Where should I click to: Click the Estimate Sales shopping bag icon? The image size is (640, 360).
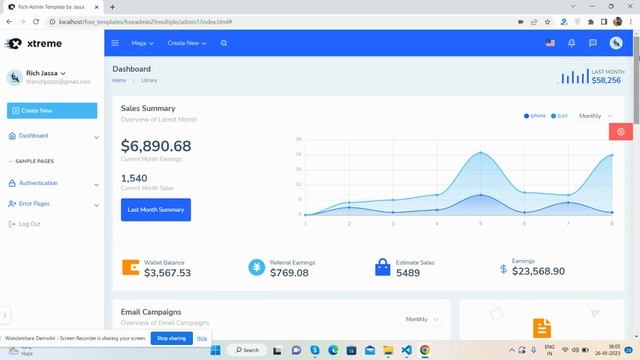tap(382, 267)
